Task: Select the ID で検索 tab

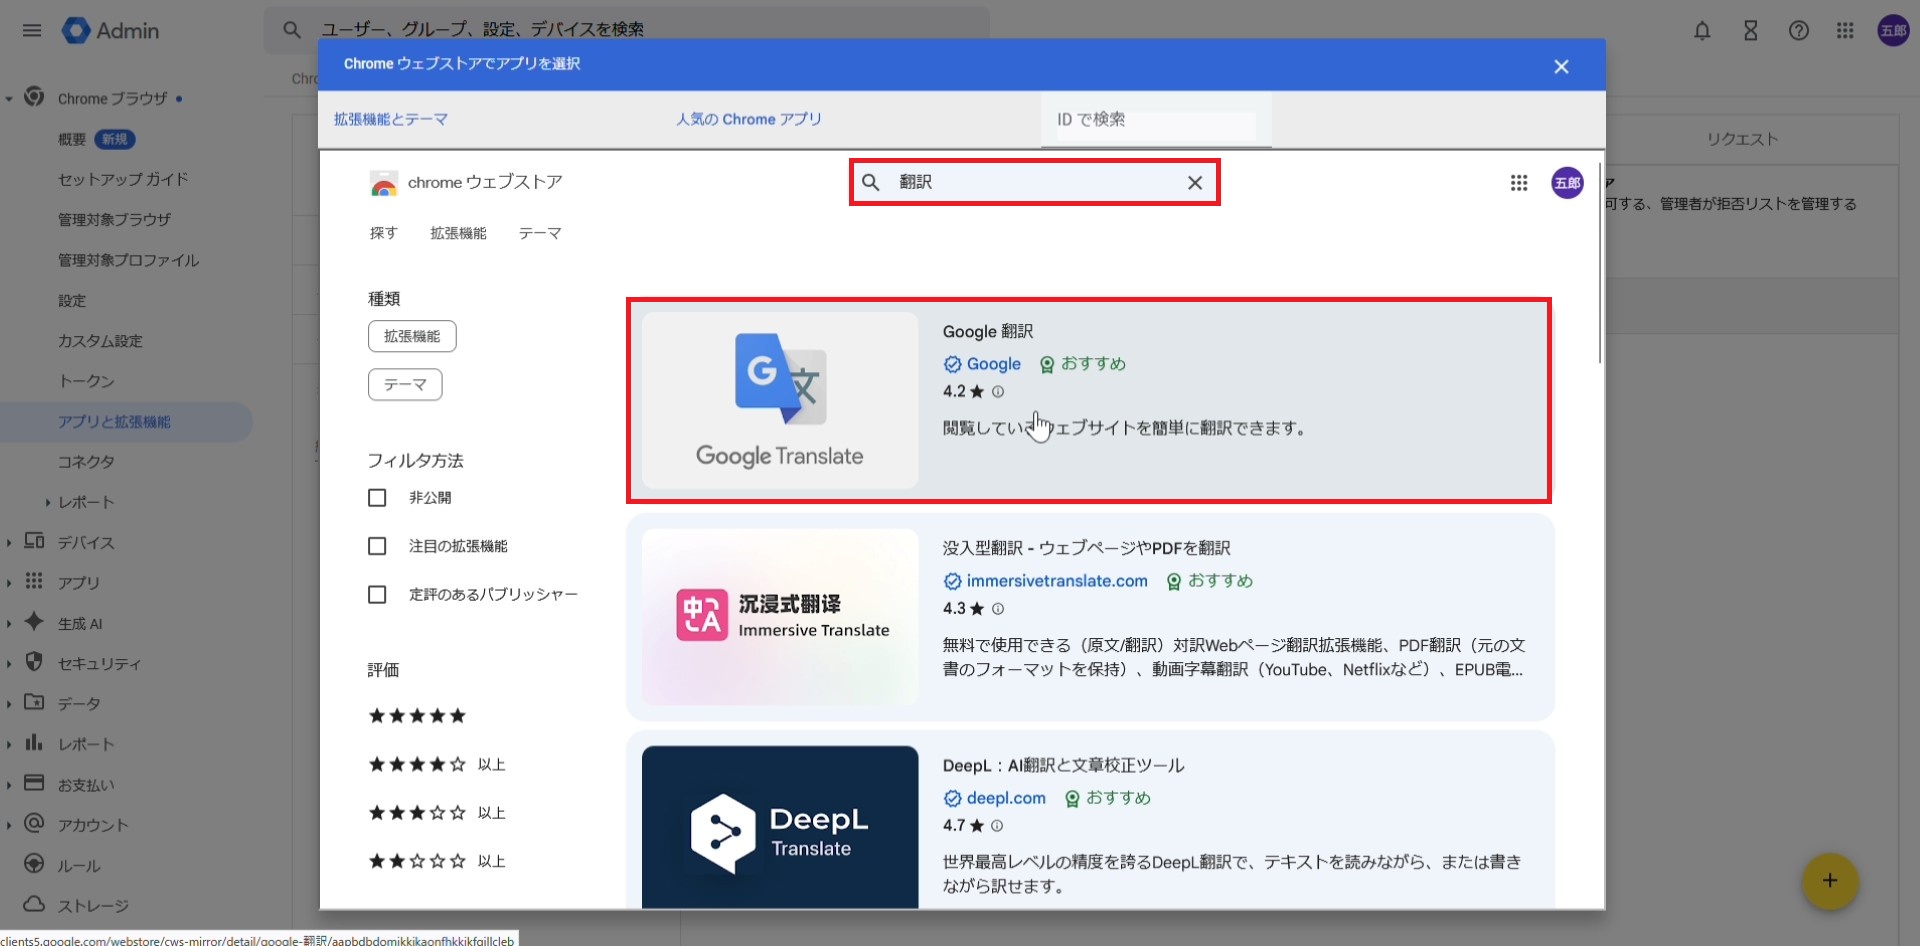Action: point(1091,119)
